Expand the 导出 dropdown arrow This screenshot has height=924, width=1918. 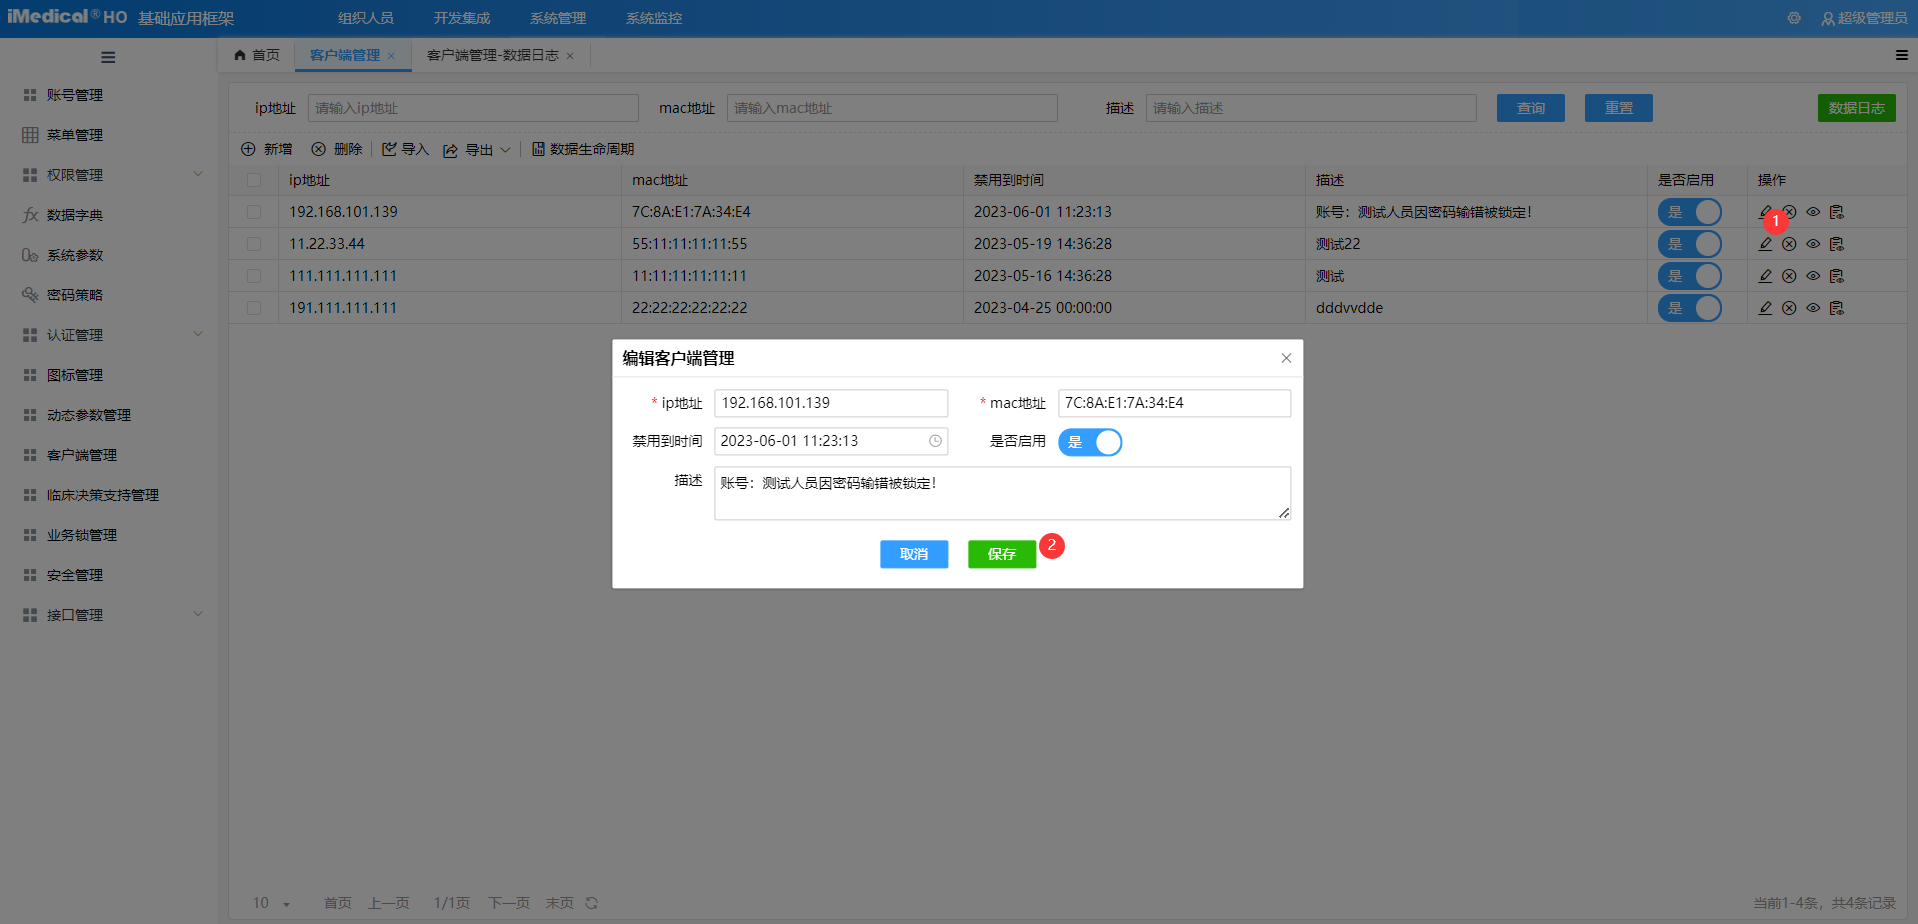[x=505, y=150]
